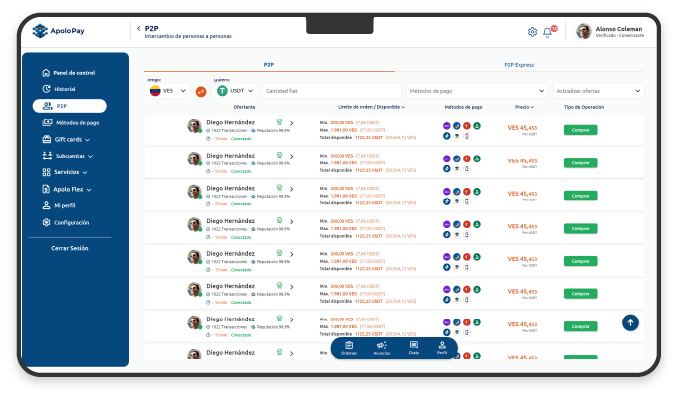This screenshot has height=398, width=678.
Task: Click Cerrar Sesión link
Action: click(x=70, y=248)
